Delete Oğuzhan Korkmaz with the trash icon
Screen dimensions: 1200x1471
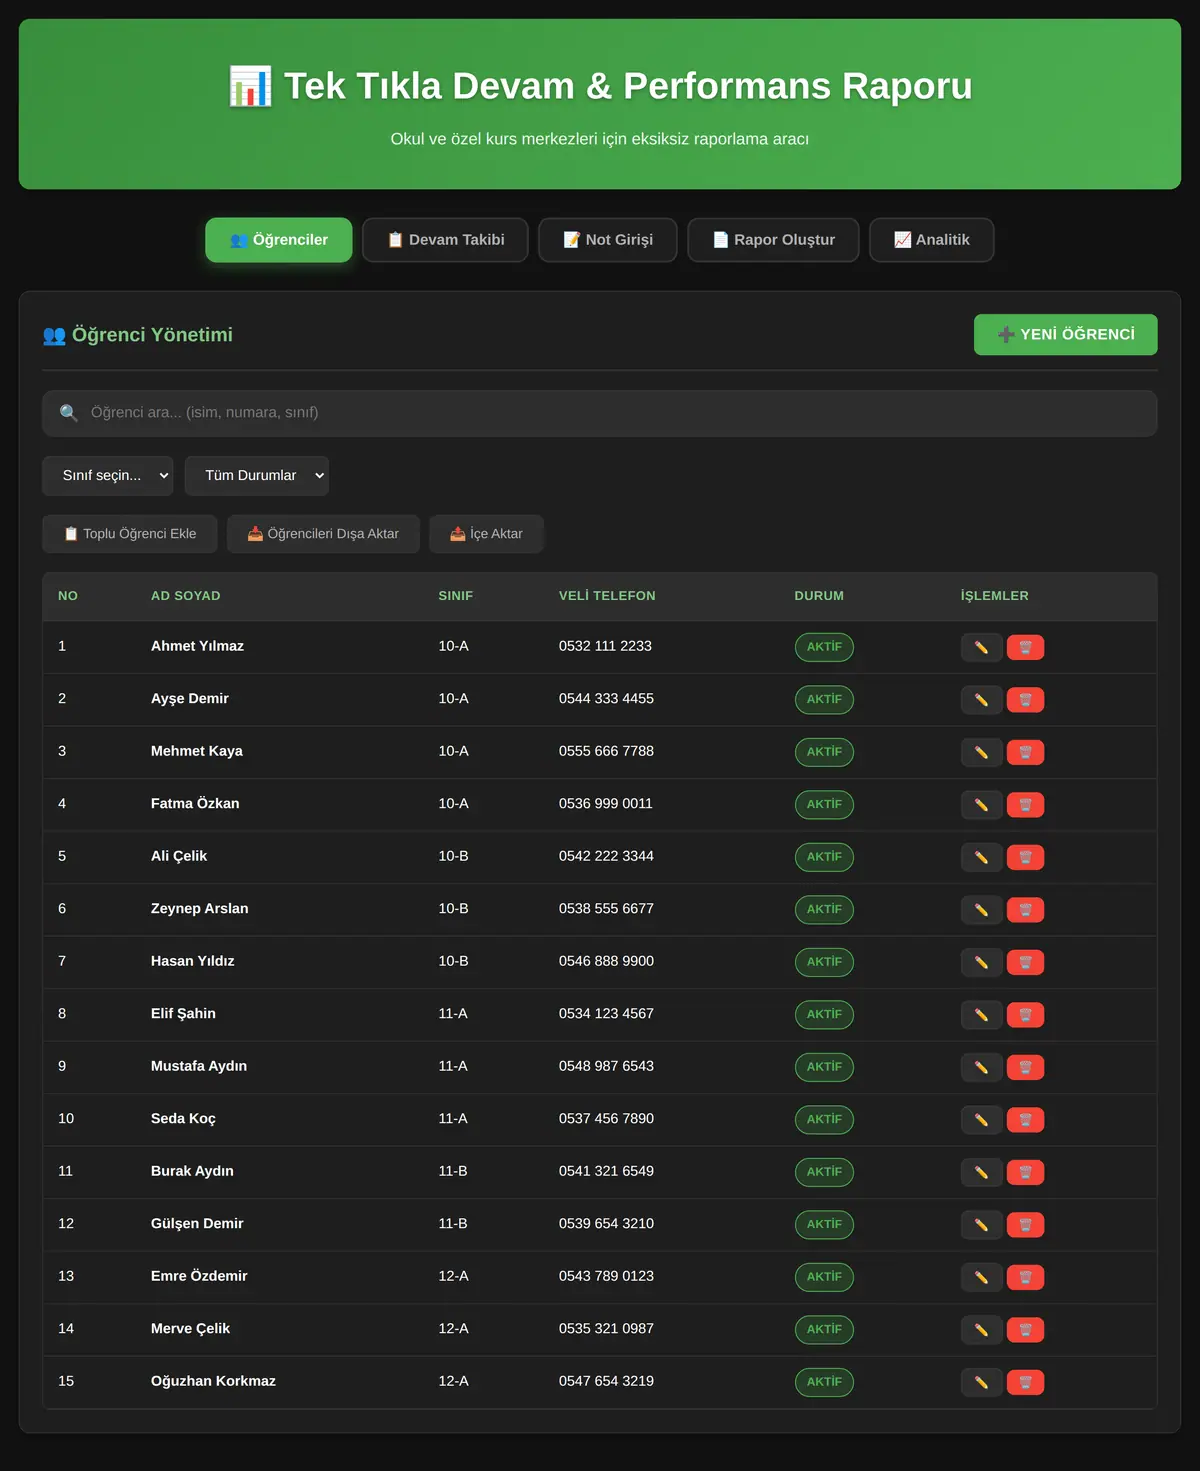point(1025,1382)
